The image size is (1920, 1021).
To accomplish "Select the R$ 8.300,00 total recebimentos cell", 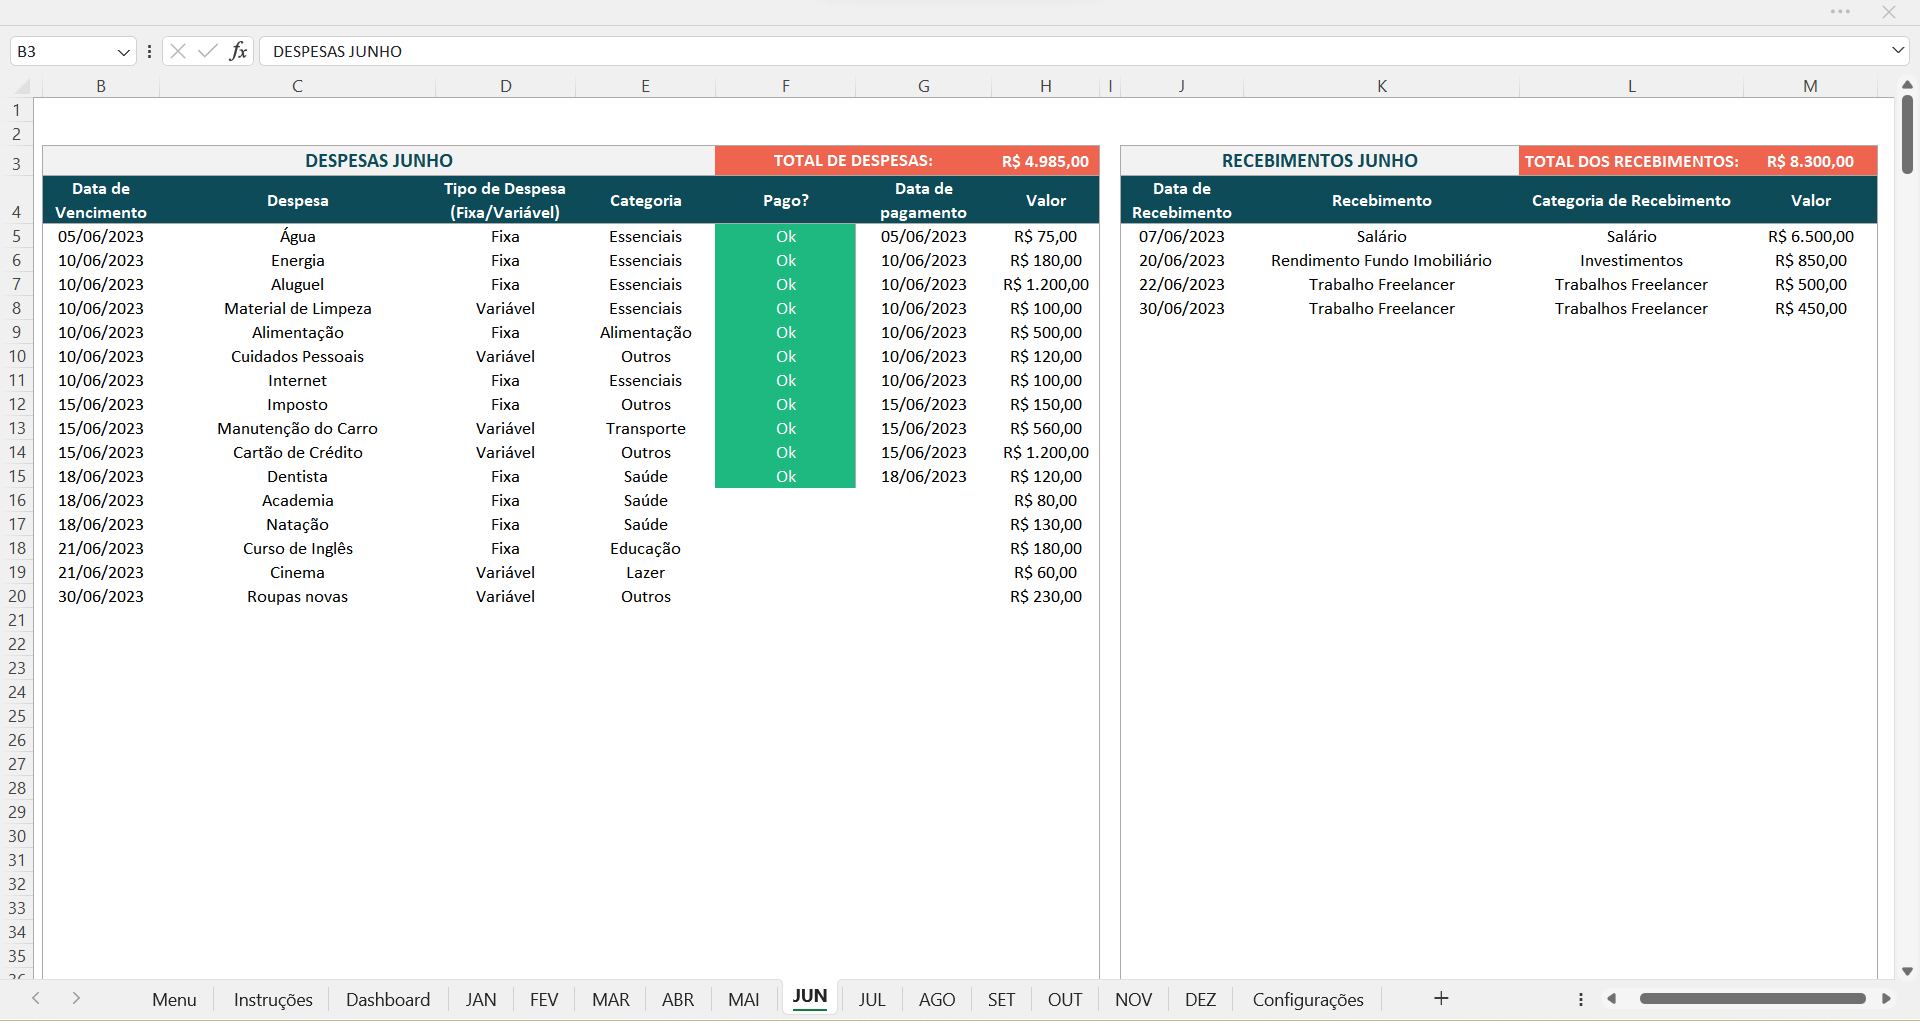I will pos(1810,161).
